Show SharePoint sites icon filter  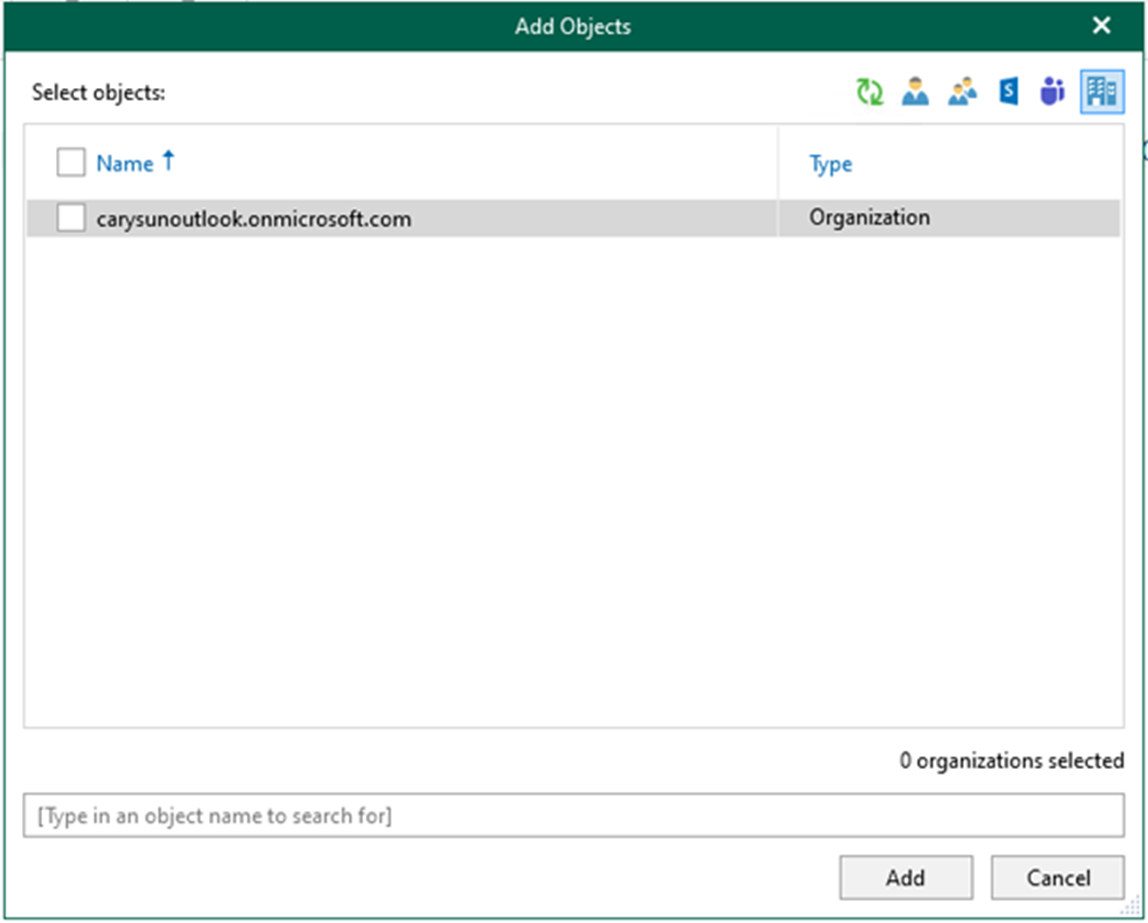[1008, 92]
